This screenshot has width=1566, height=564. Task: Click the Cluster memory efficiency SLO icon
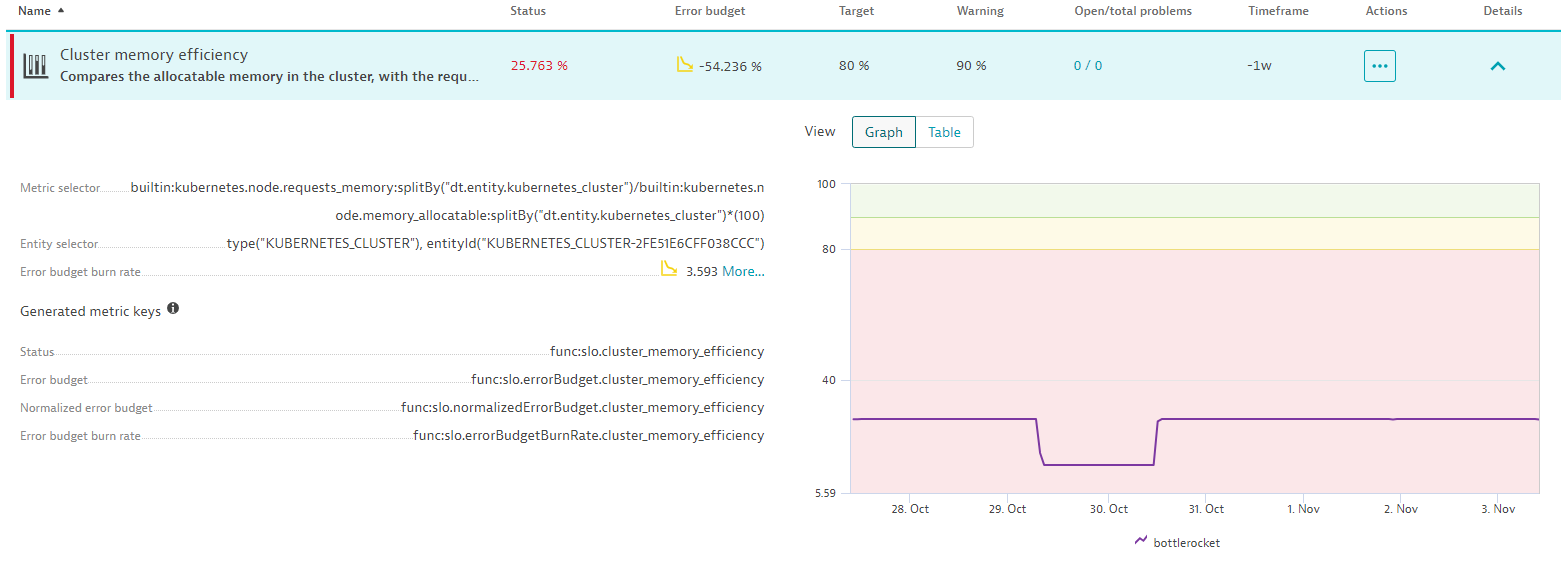click(36, 66)
